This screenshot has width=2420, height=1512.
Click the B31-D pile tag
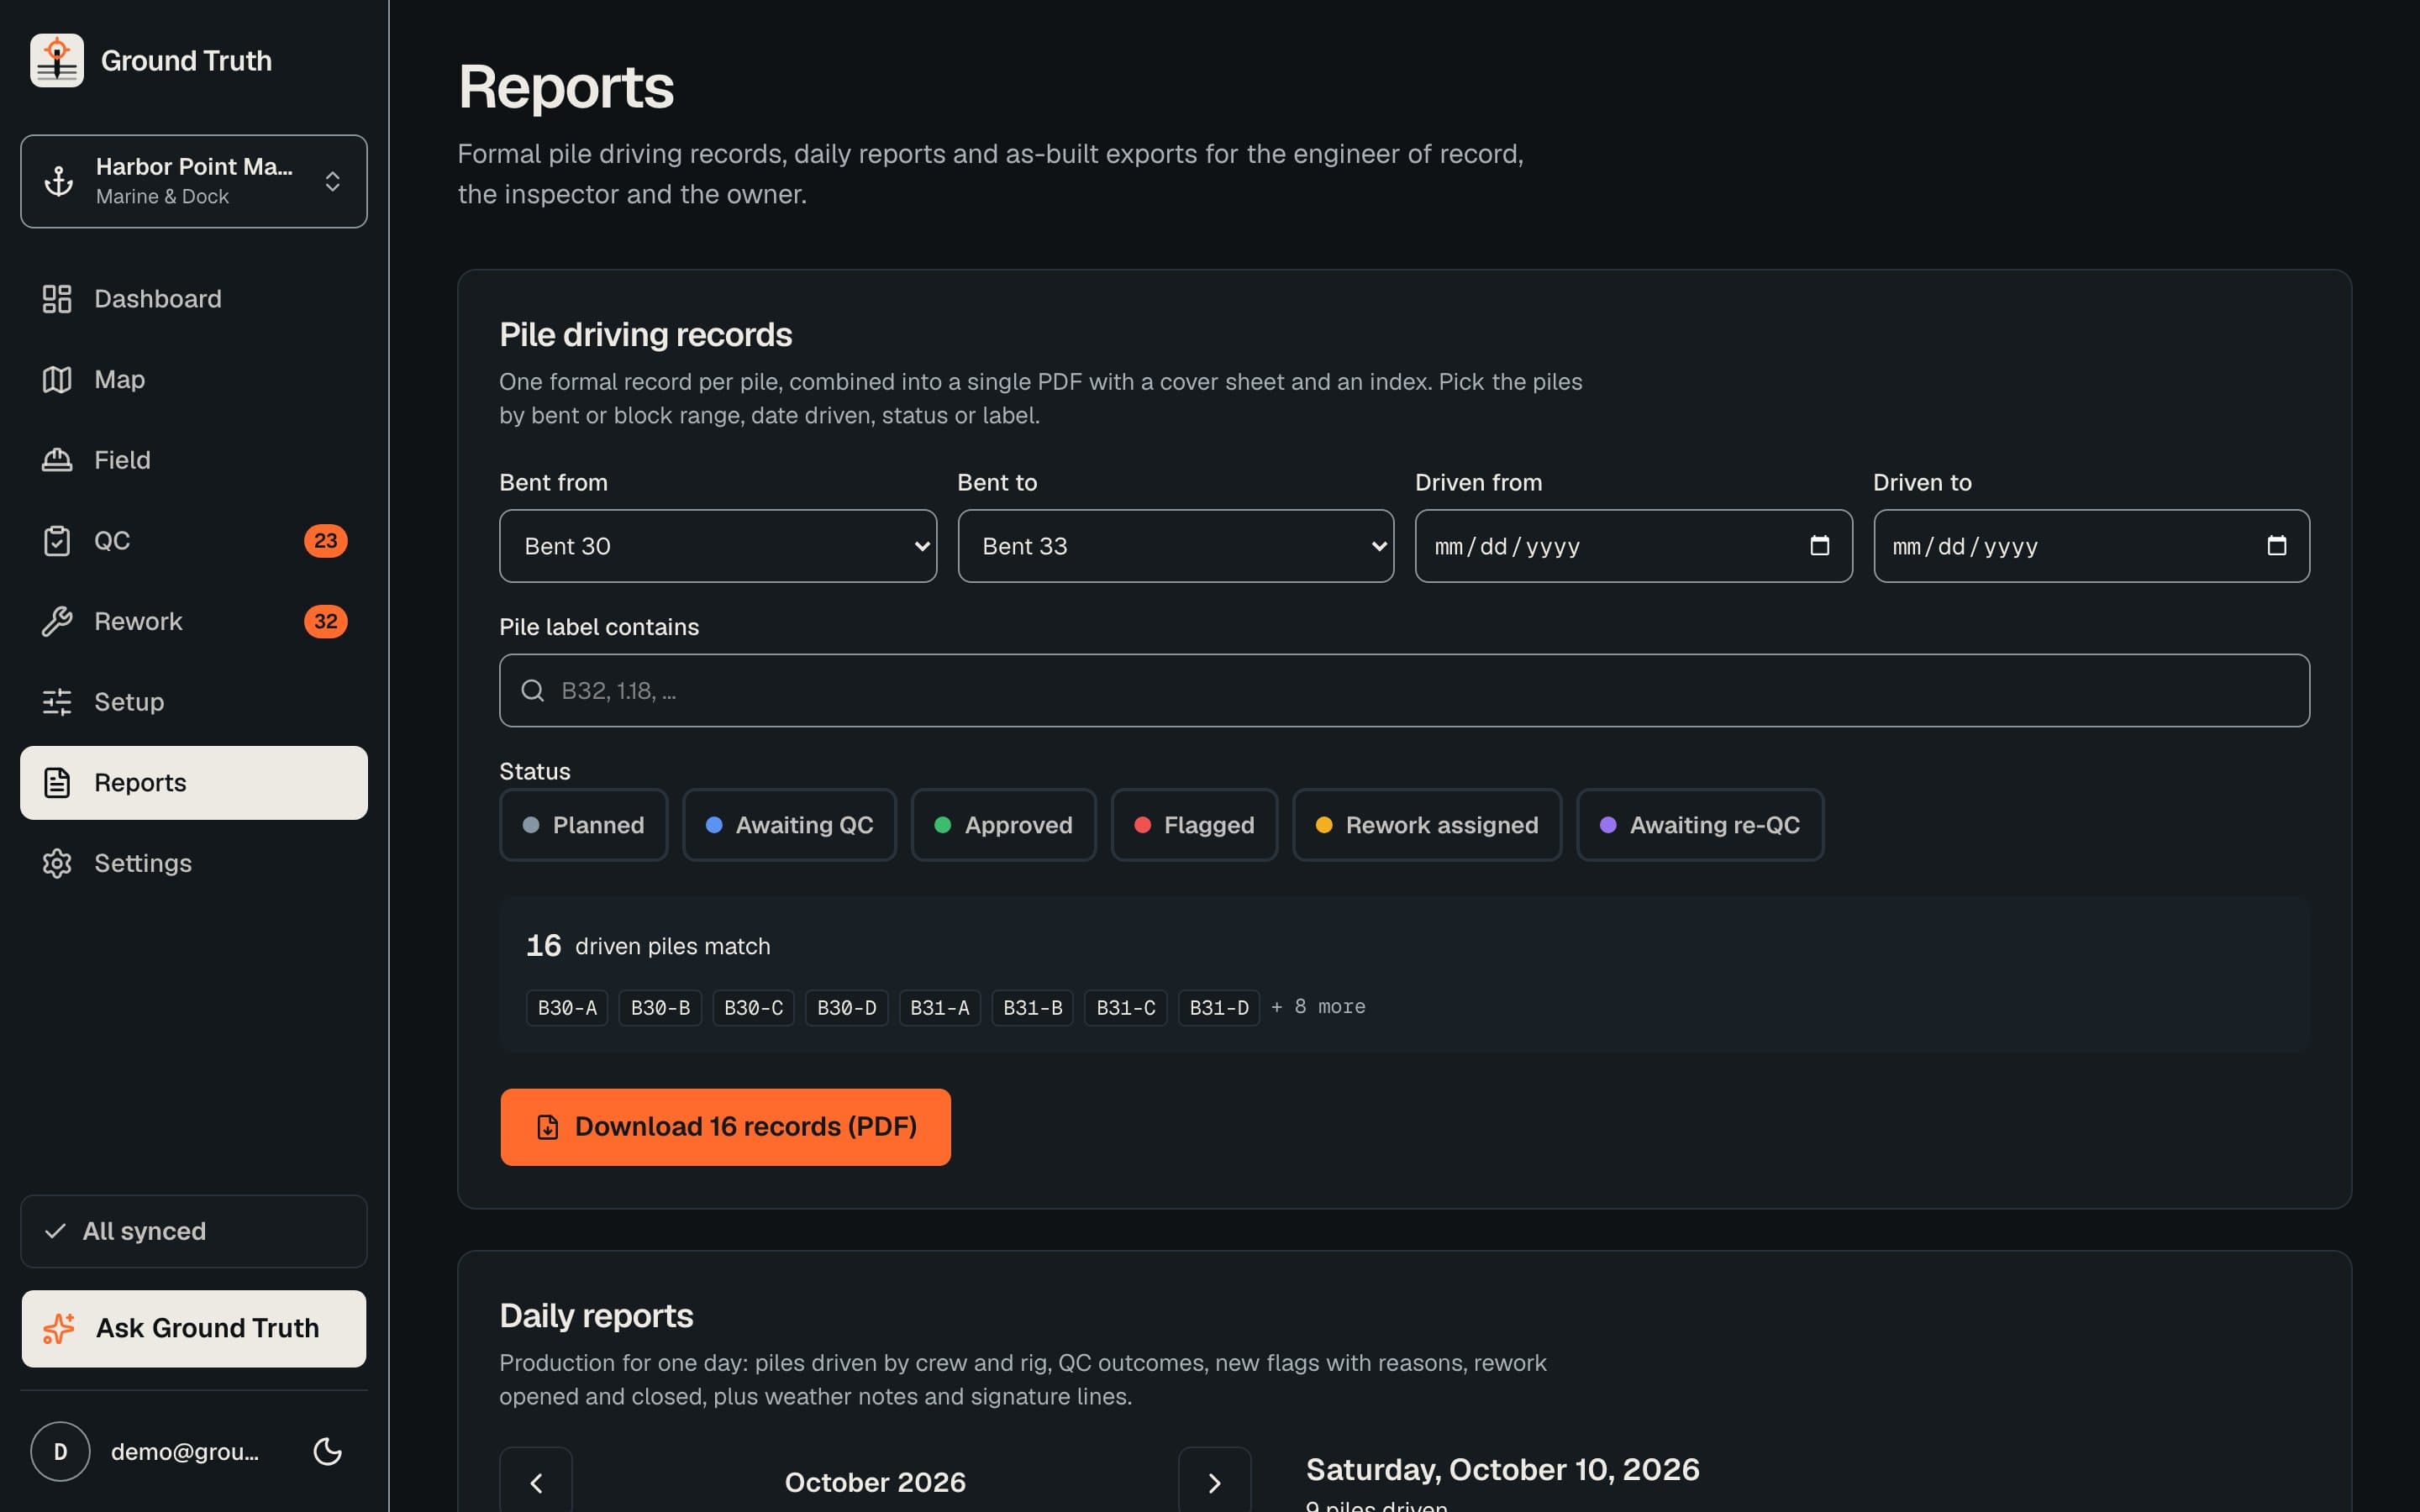click(1219, 1008)
